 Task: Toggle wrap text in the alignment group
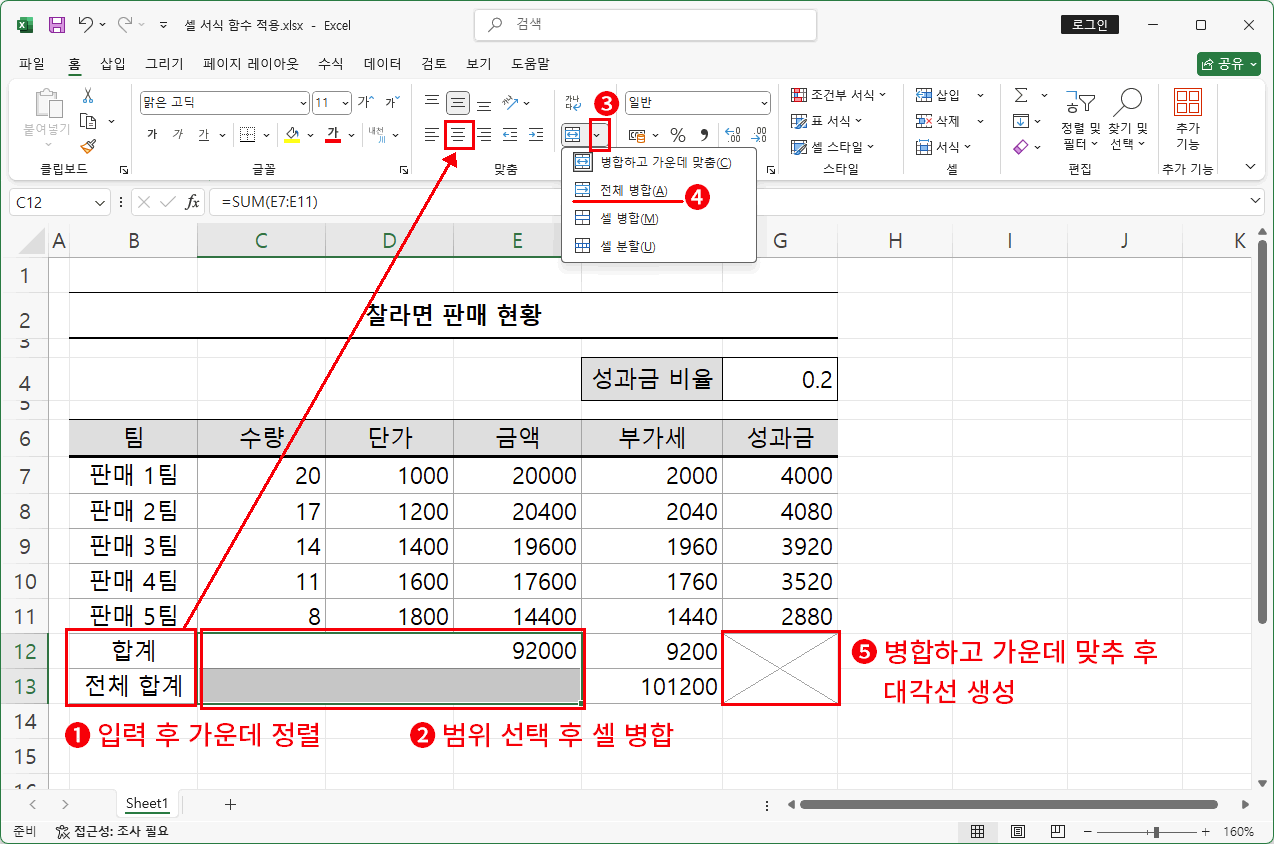tap(573, 102)
